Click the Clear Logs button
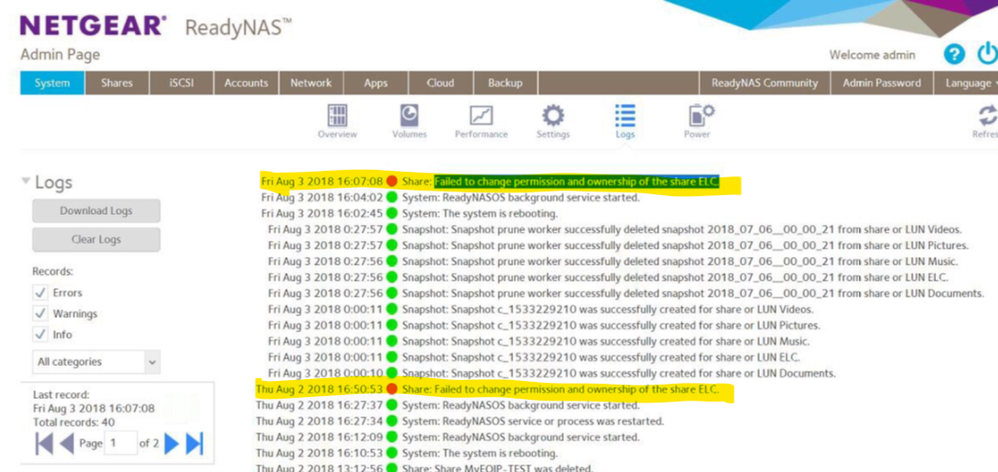Image resolution: width=998 pixels, height=472 pixels. [x=96, y=240]
